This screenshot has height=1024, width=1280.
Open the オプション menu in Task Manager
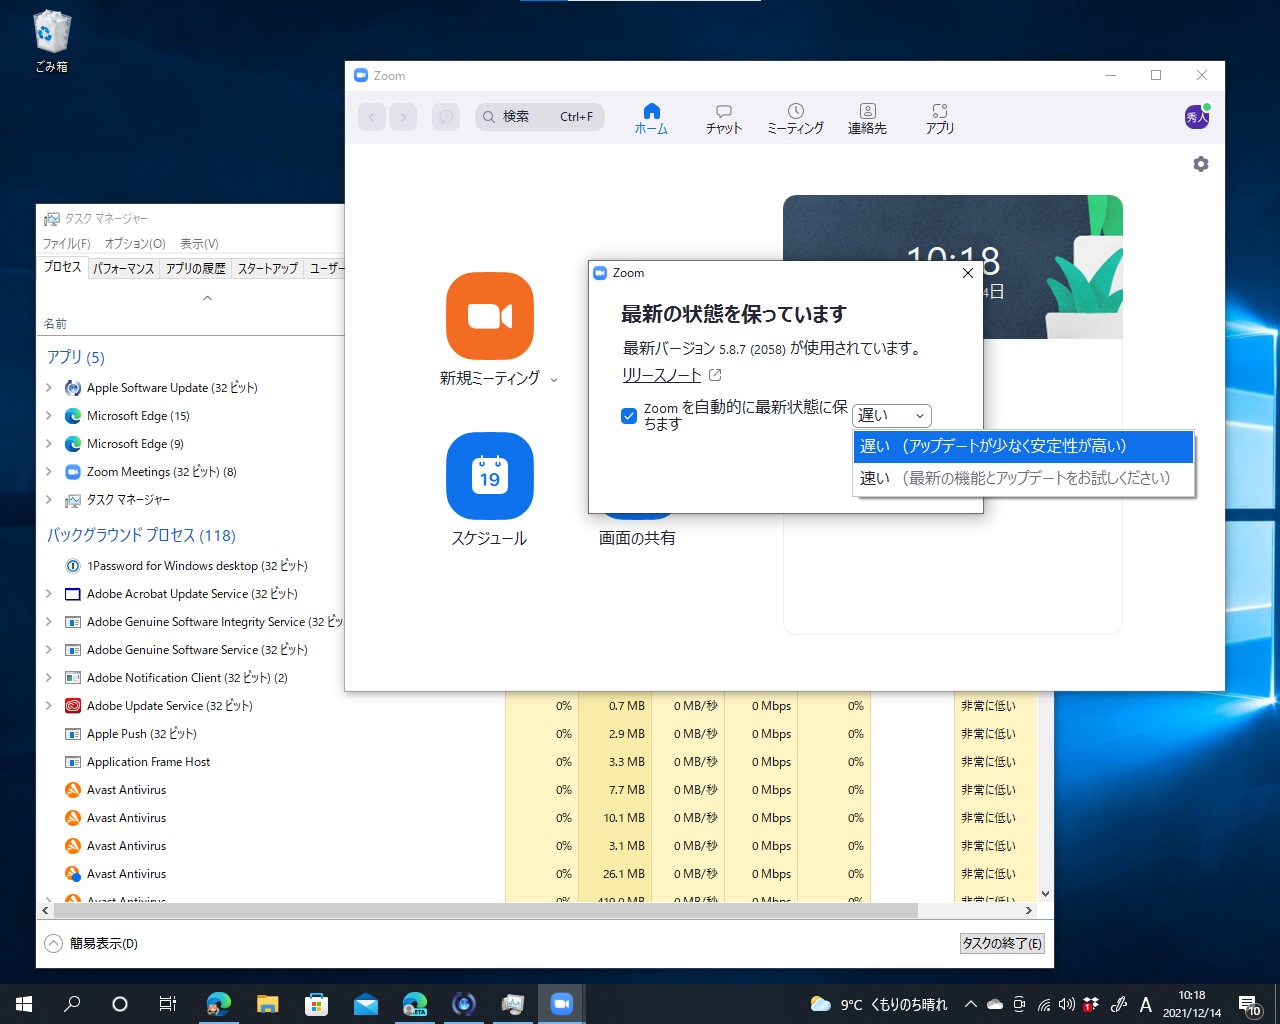pos(133,243)
